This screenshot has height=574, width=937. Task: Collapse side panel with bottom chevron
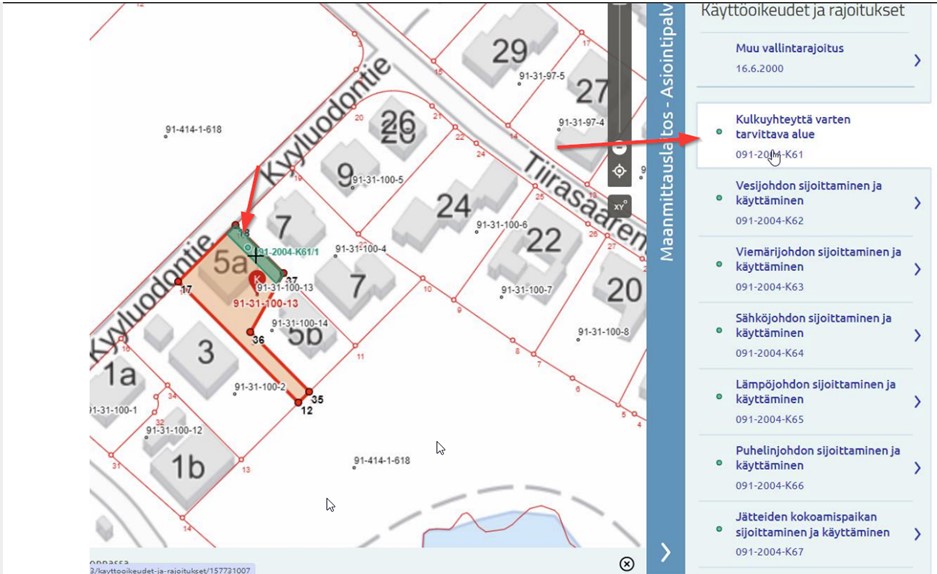pos(665,552)
